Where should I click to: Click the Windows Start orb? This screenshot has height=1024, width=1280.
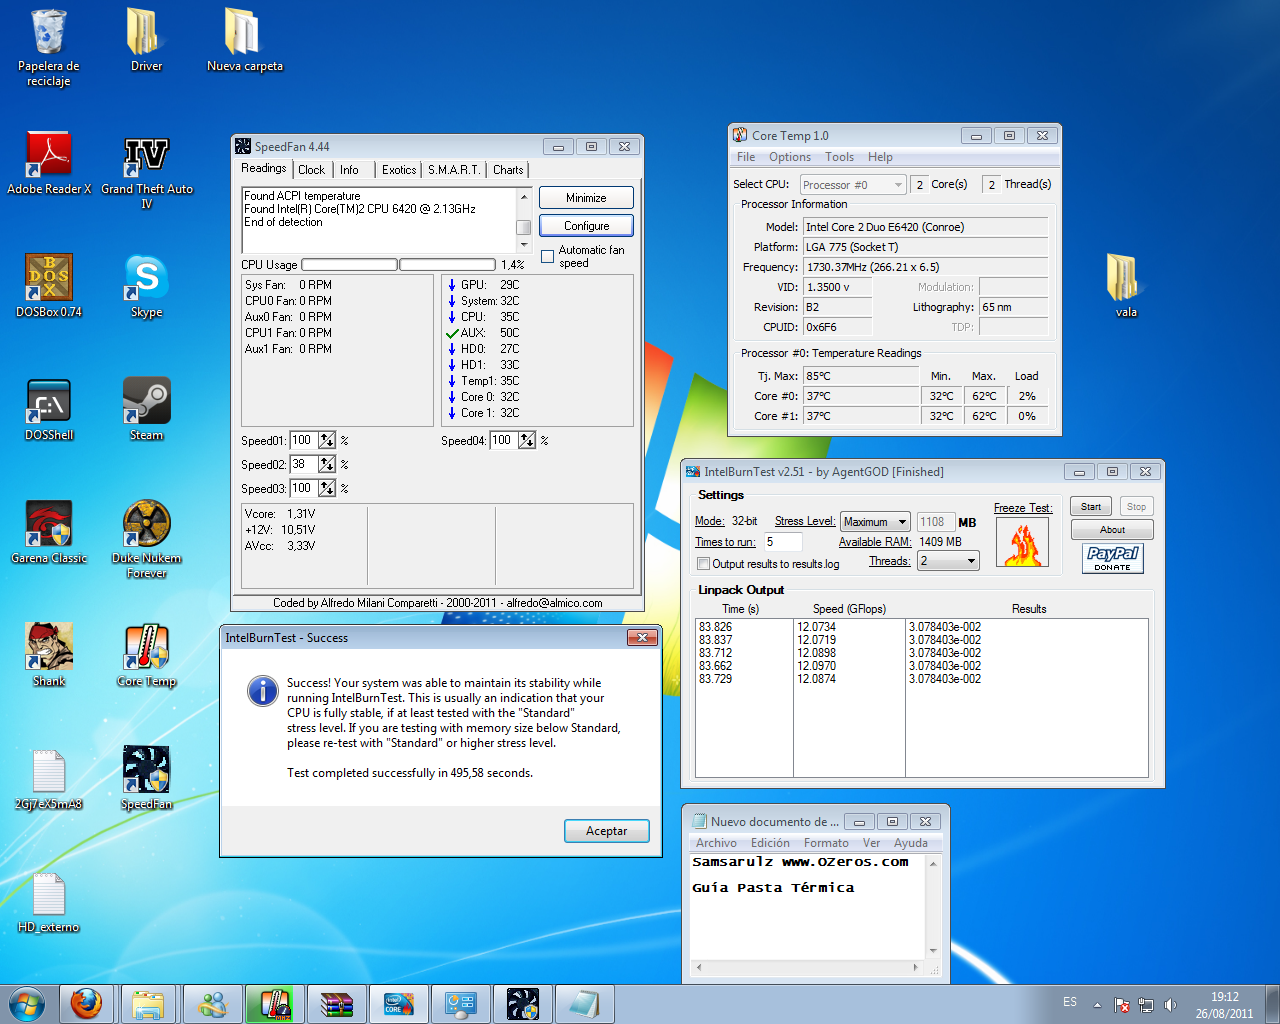pos(27,1004)
